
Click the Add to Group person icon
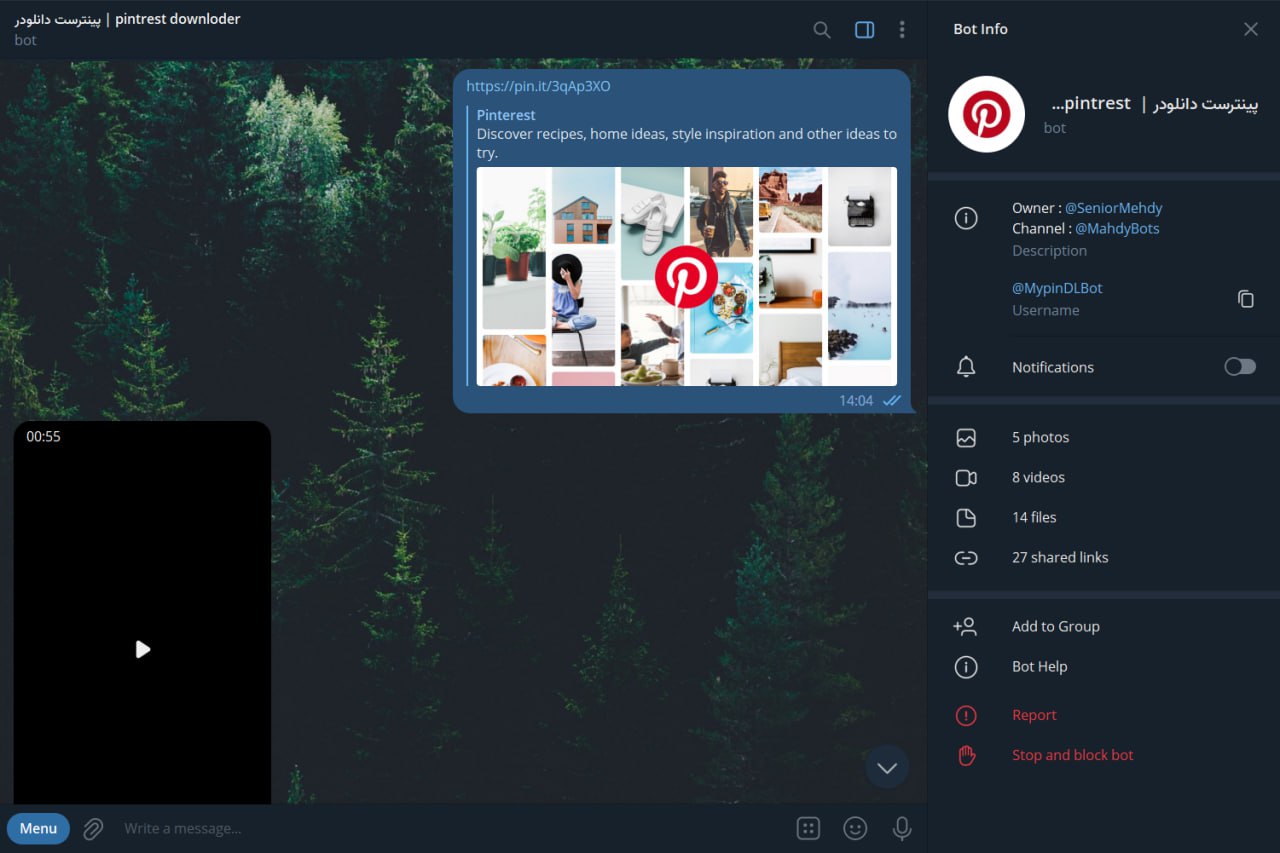point(965,627)
